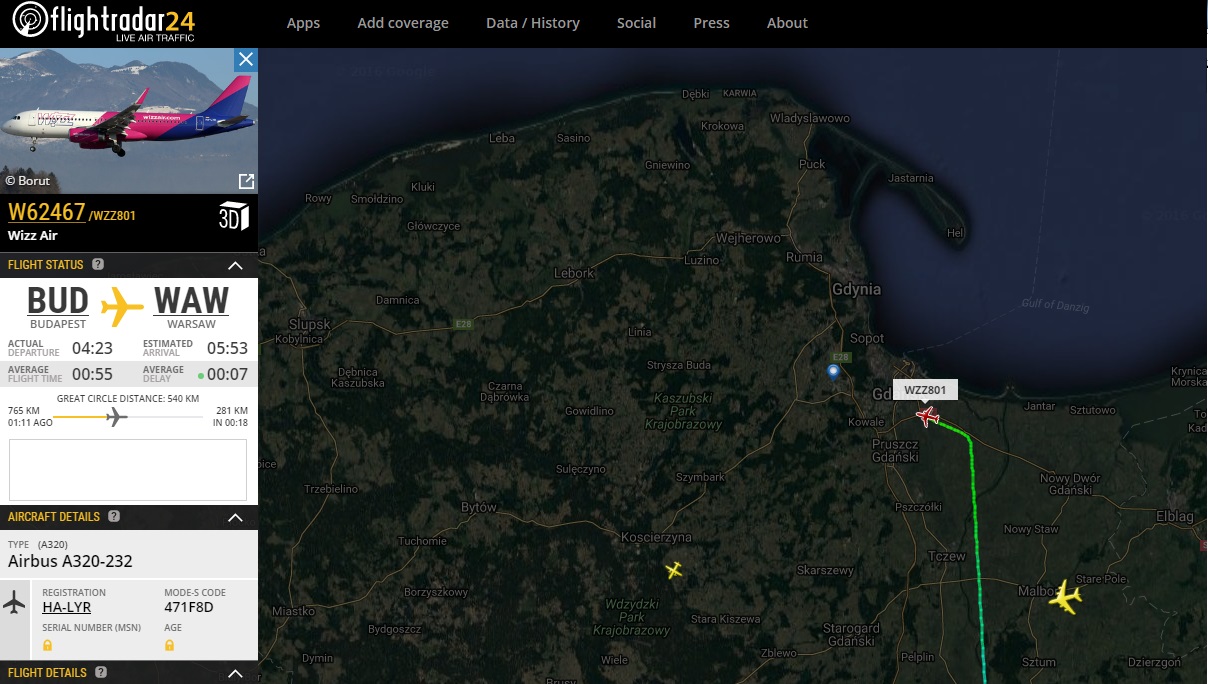Click the Gdynia city label on map
The width and height of the screenshot is (1208, 684).
coord(856,289)
